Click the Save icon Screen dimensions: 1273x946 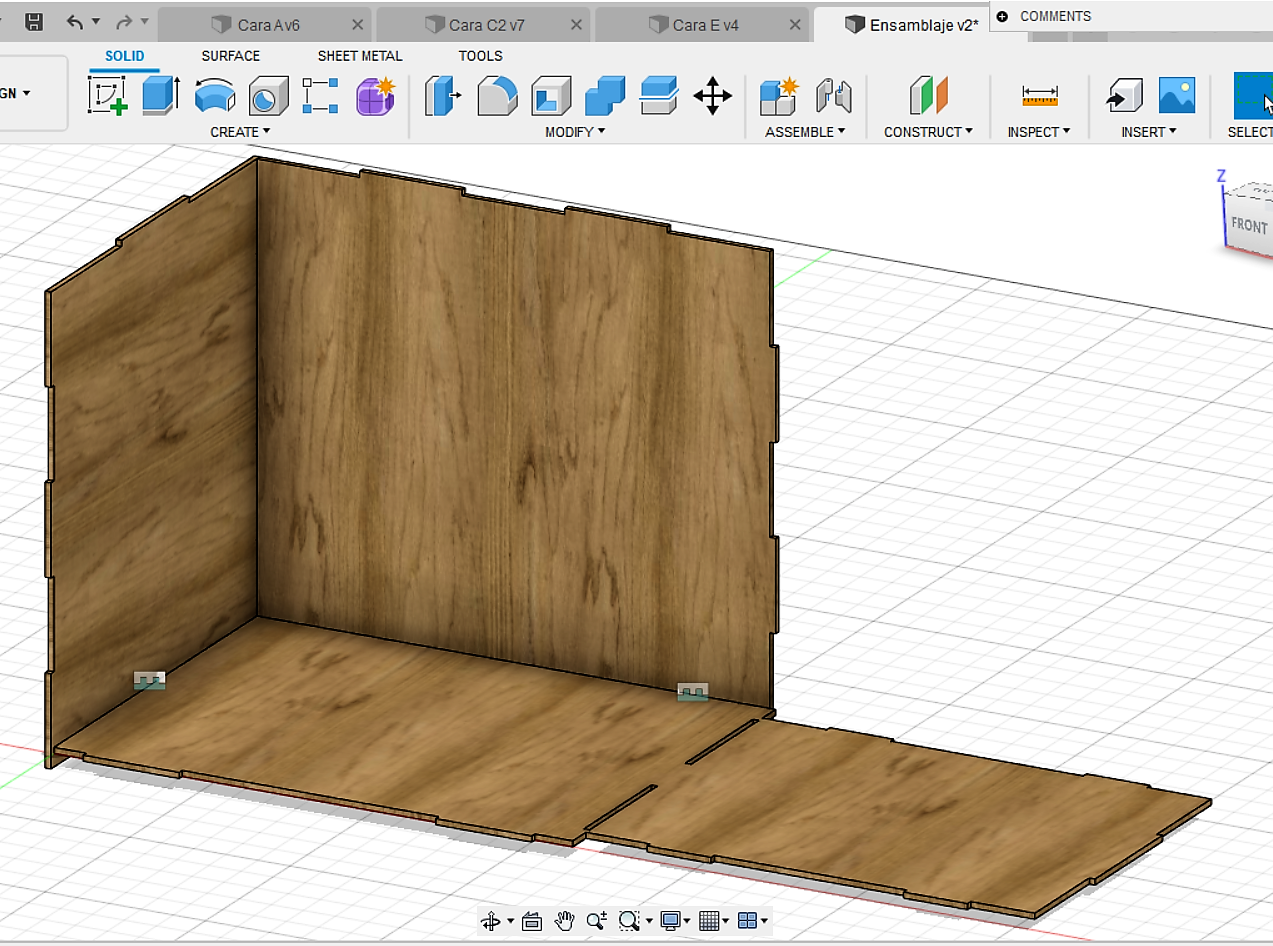point(33,22)
